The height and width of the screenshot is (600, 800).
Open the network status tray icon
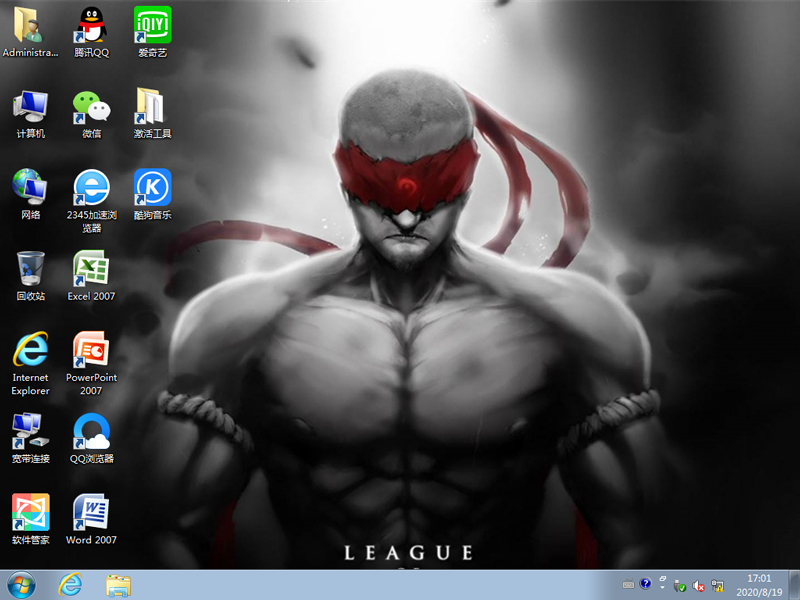(x=717, y=586)
